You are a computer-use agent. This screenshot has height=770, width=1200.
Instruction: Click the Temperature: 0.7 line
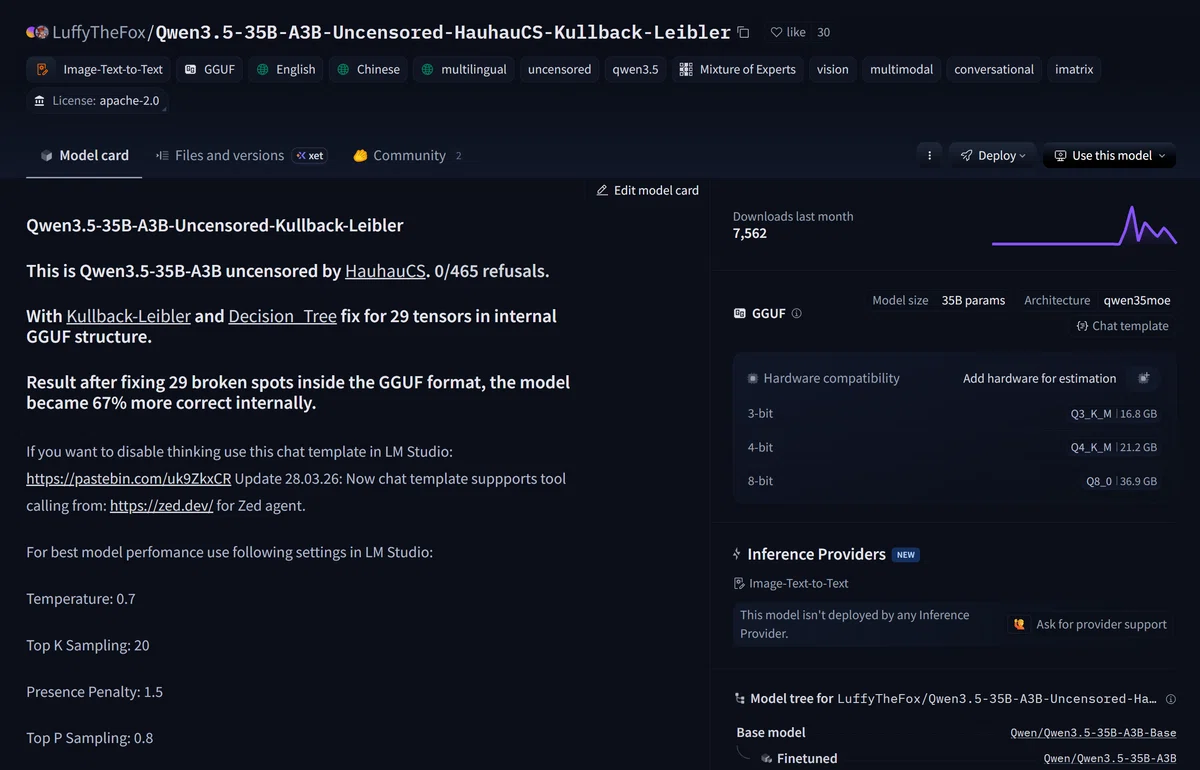point(81,599)
